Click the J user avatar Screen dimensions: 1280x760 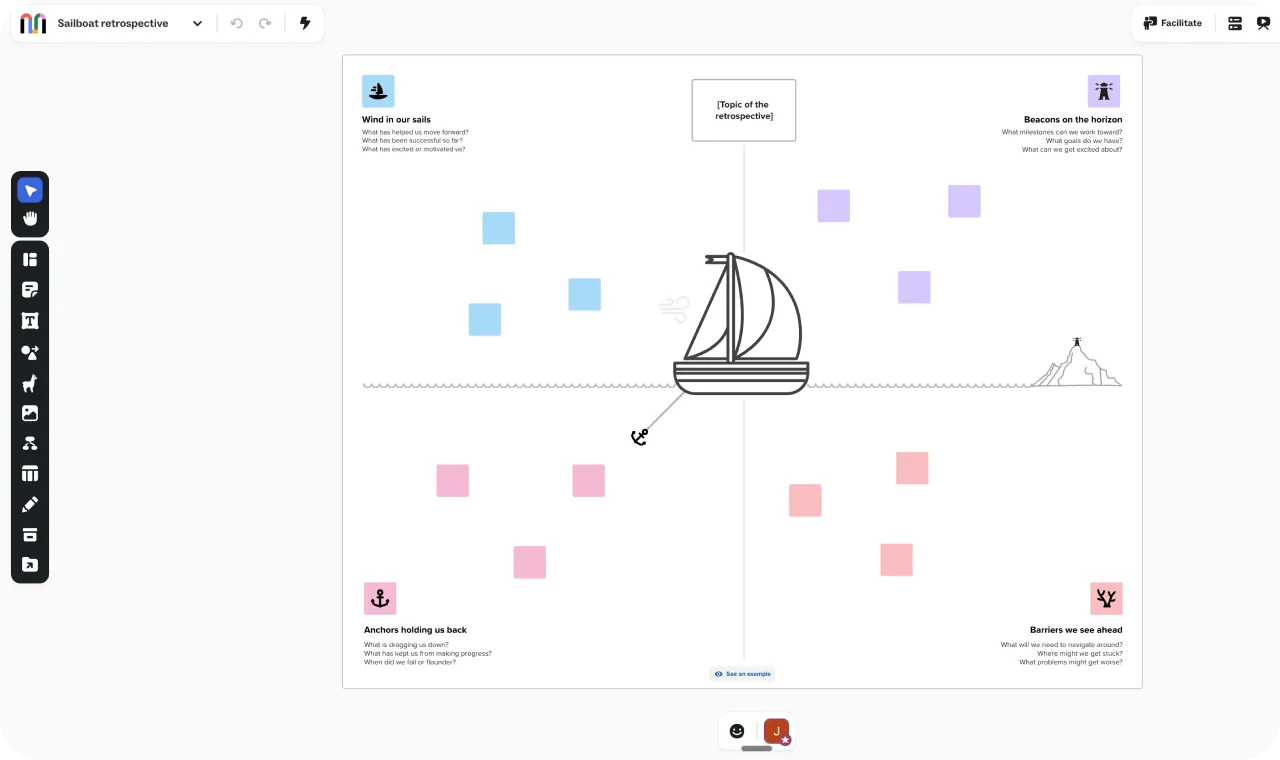[x=776, y=731]
